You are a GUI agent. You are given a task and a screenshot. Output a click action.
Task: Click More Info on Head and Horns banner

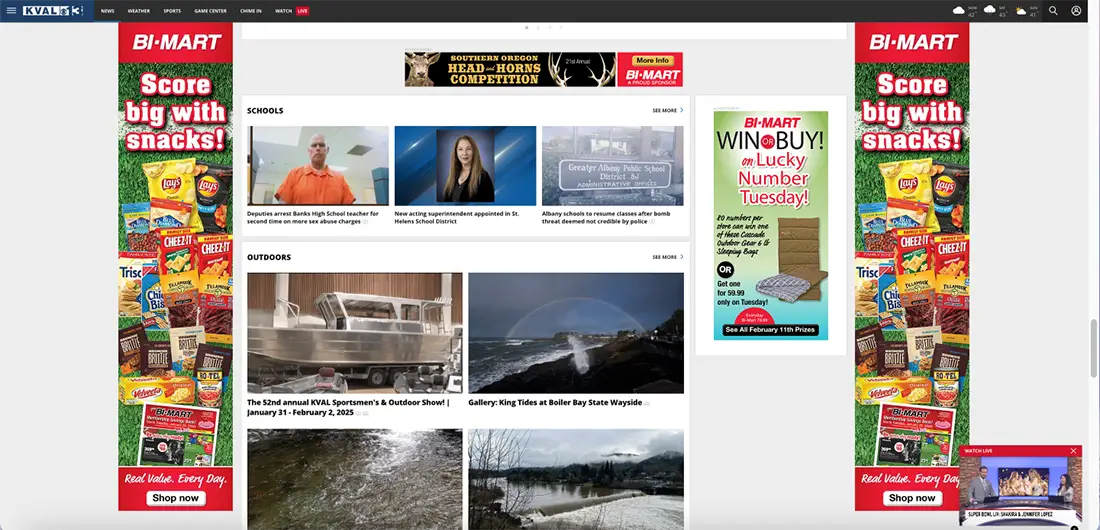[x=652, y=60]
